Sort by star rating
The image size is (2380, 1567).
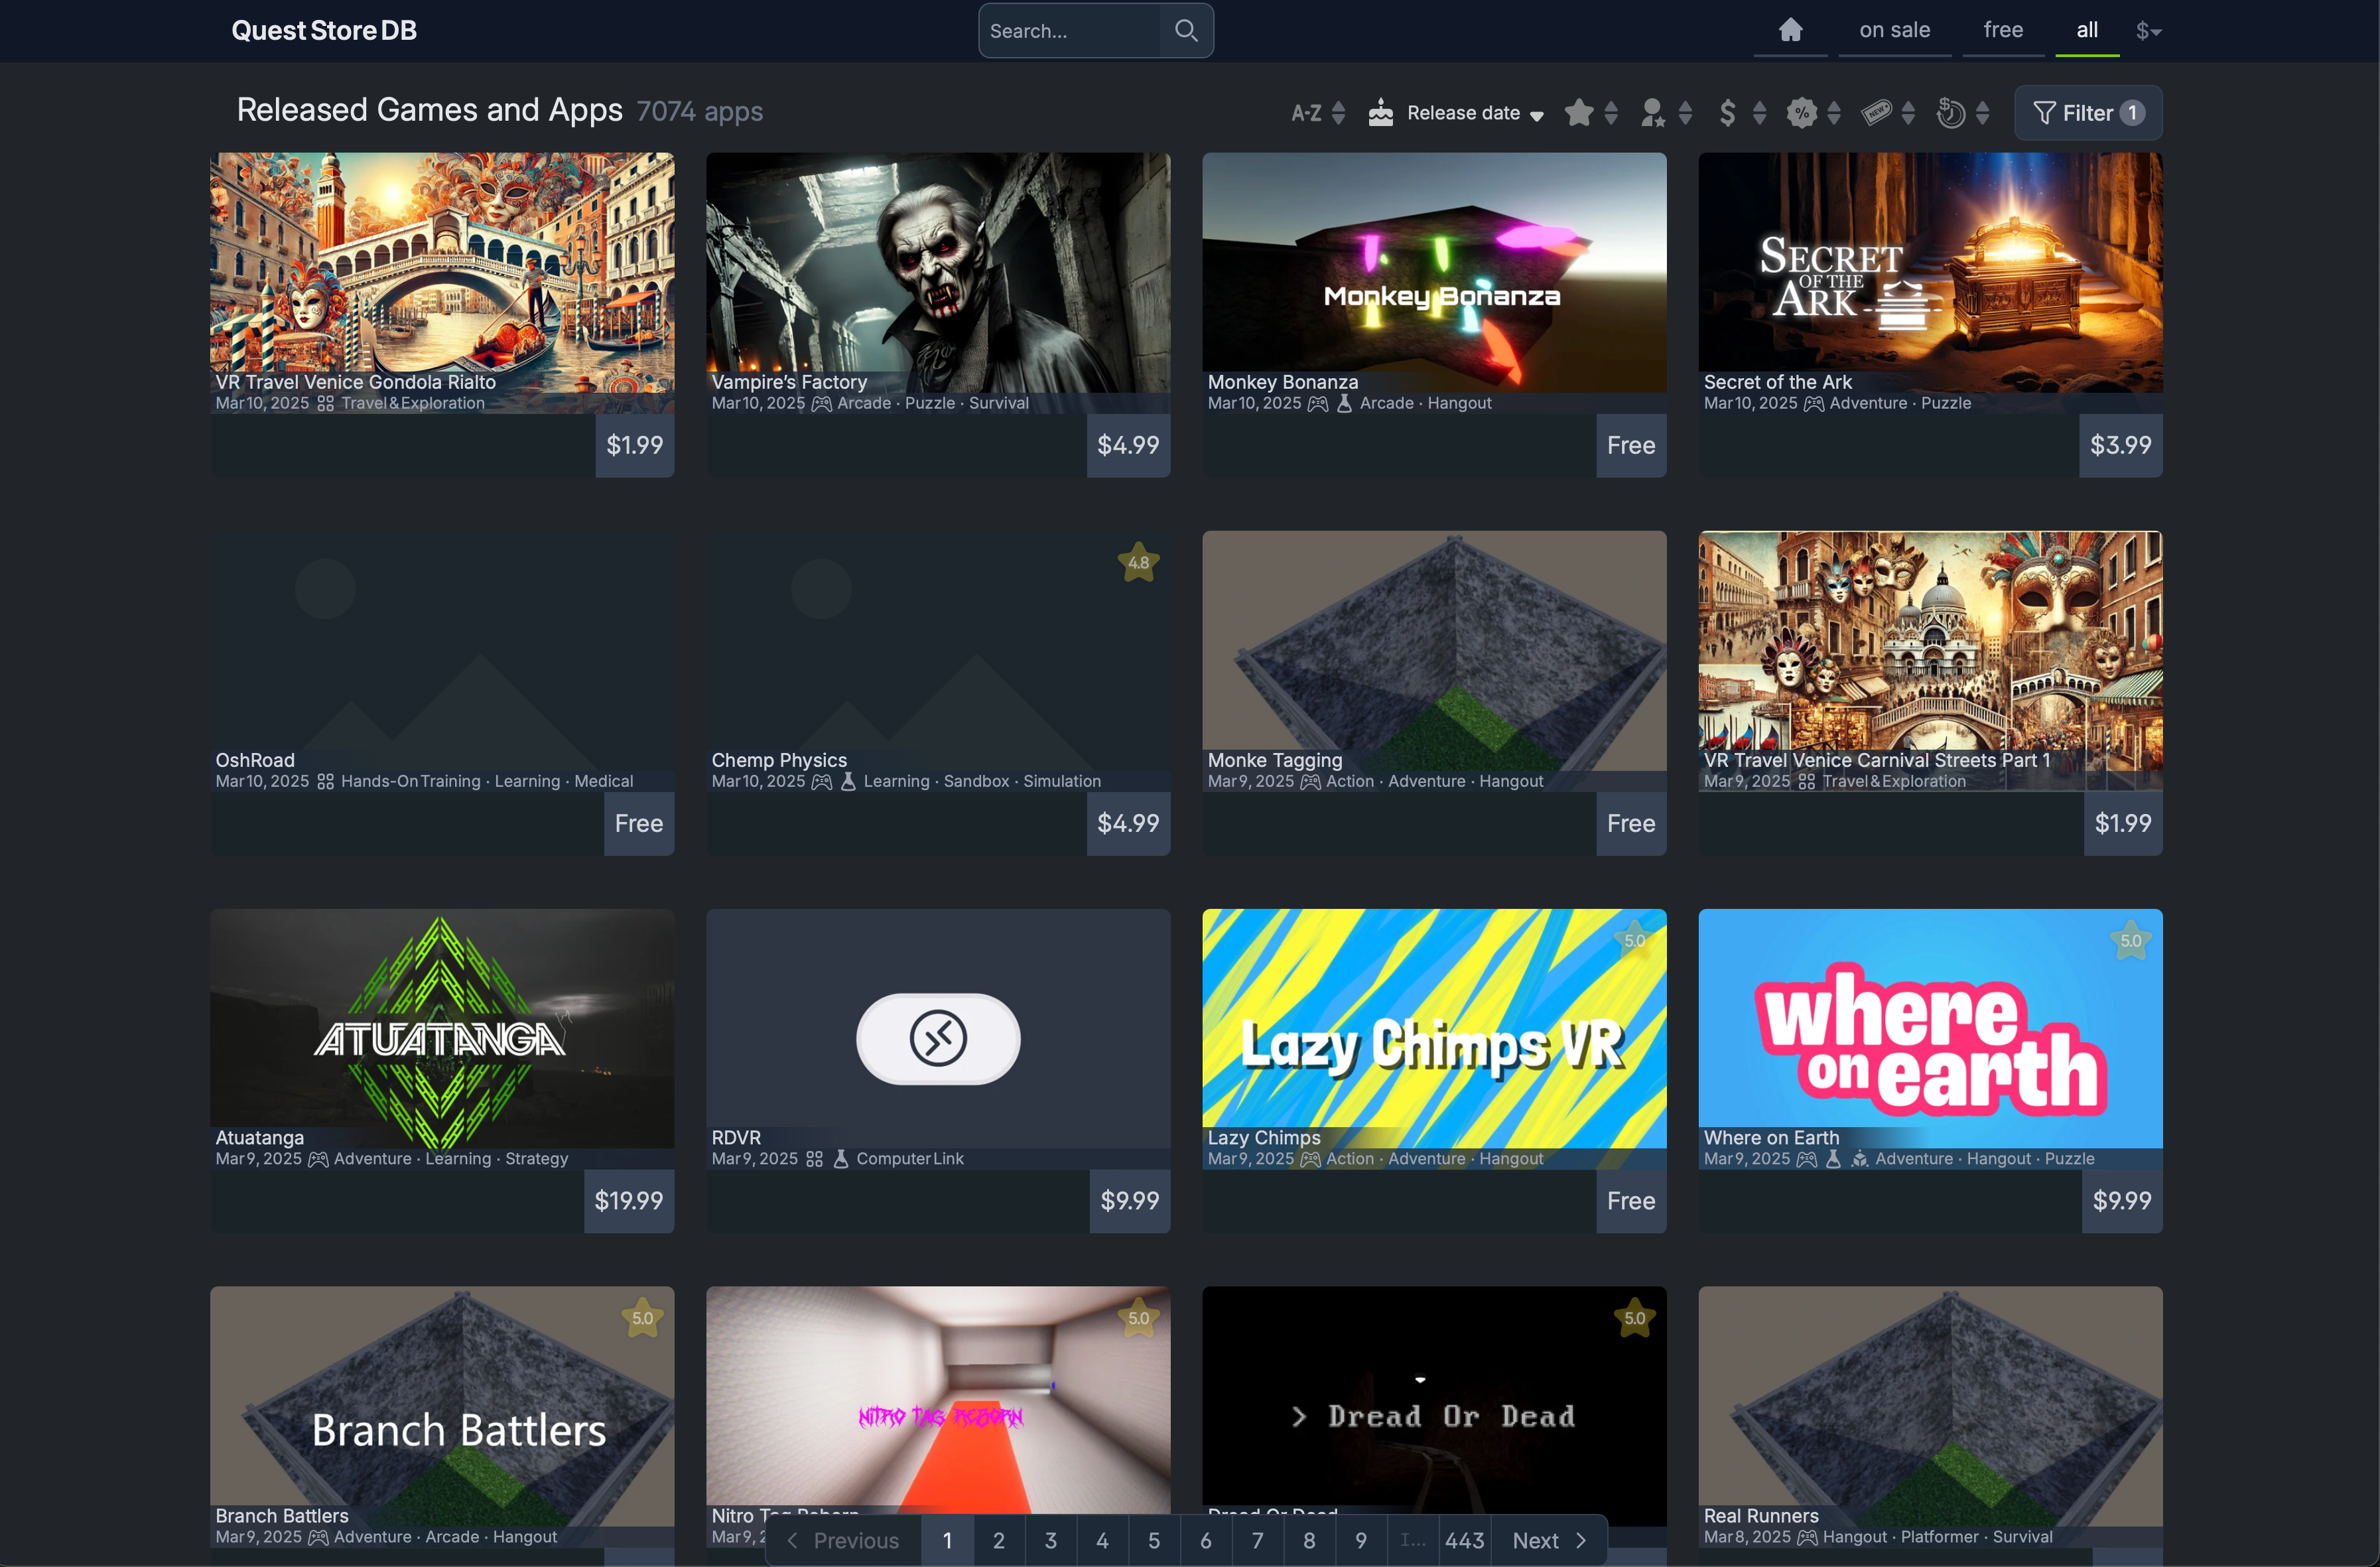pos(1580,112)
